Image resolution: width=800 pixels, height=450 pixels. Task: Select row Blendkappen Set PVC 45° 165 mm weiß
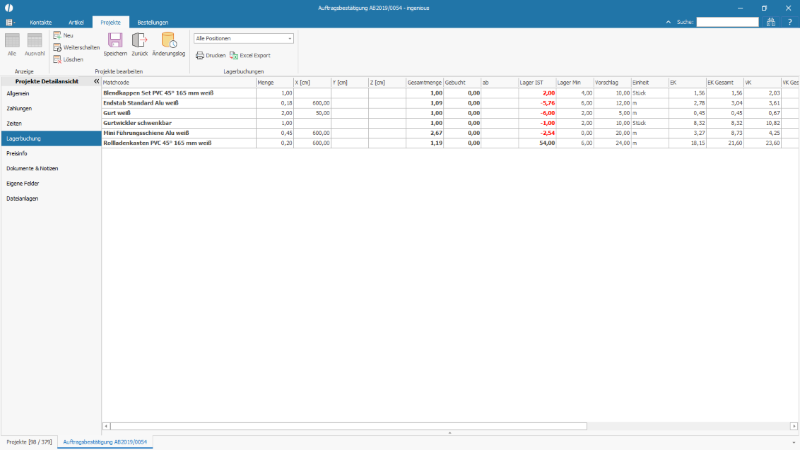[450, 93]
